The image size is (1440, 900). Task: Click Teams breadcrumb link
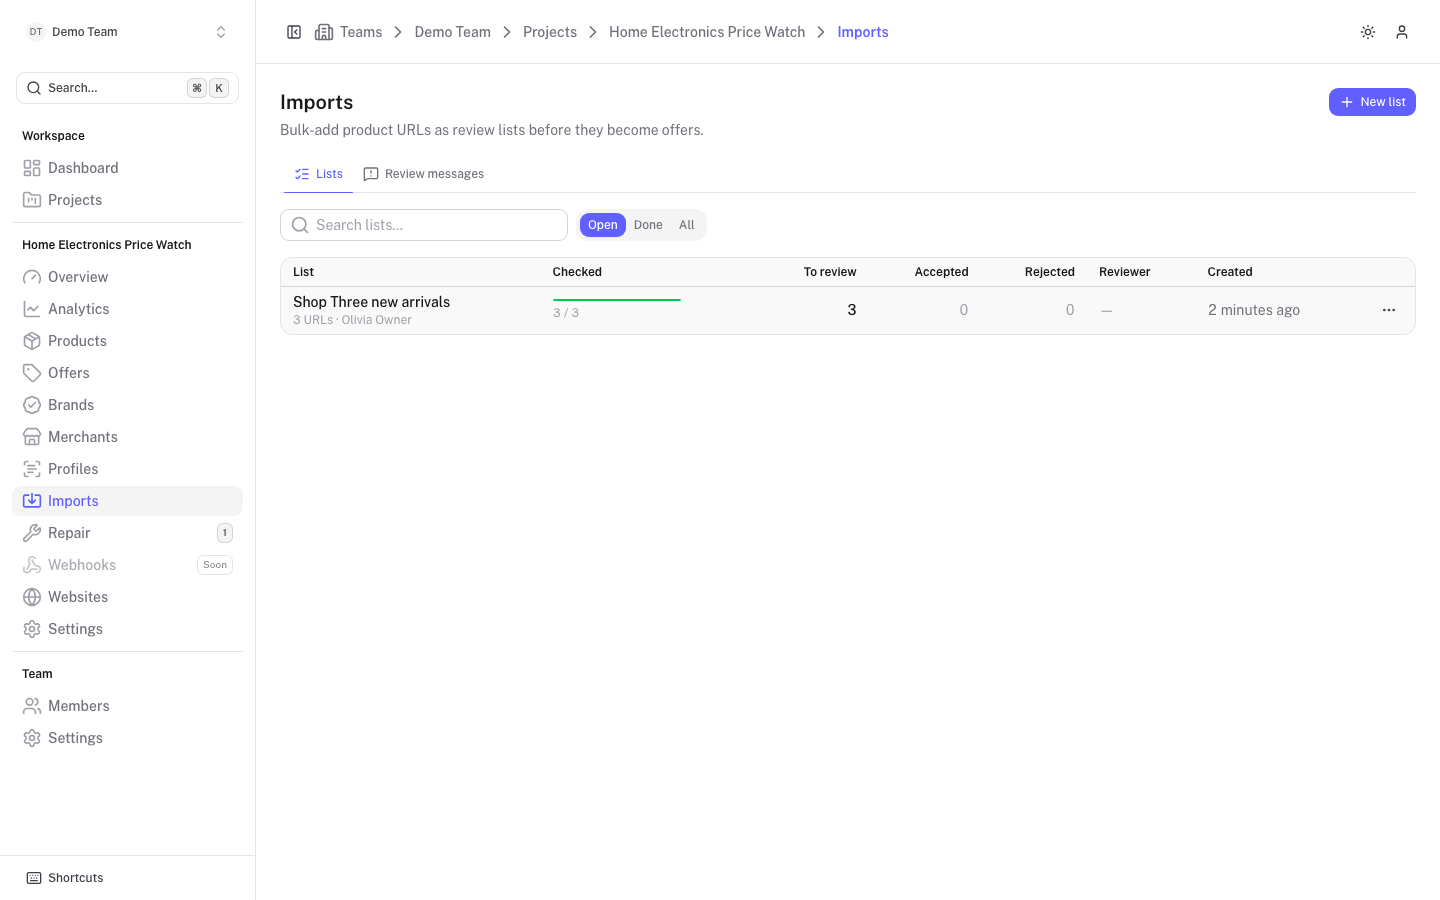coord(361,32)
